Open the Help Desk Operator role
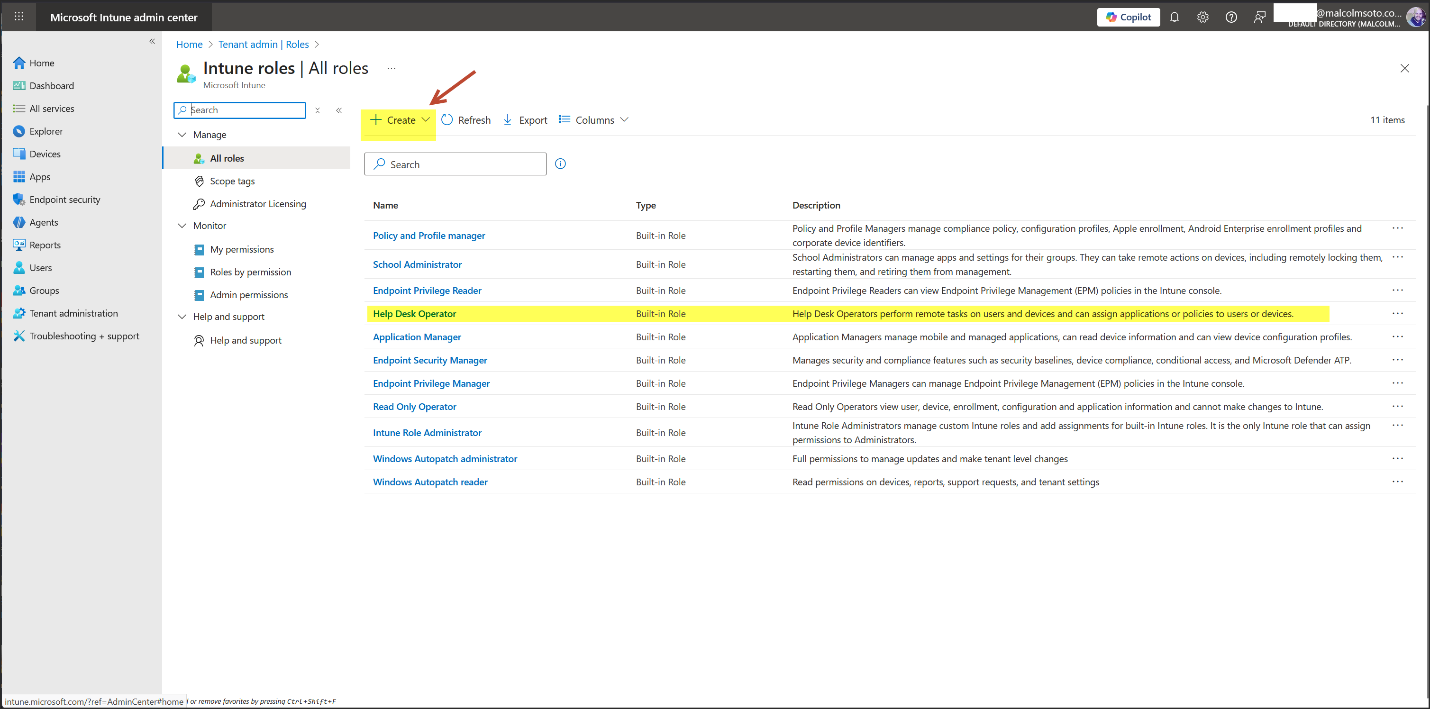1430x709 pixels. pos(414,314)
